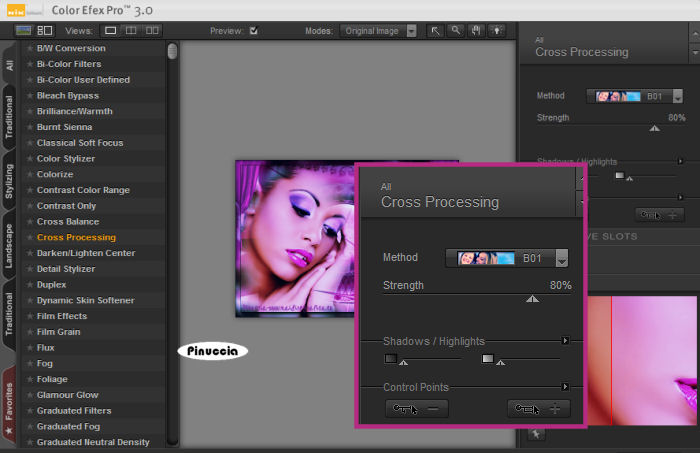The image size is (700, 453).
Task: Expand arrow above add control point button, right sidebar
Action: click(680, 197)
